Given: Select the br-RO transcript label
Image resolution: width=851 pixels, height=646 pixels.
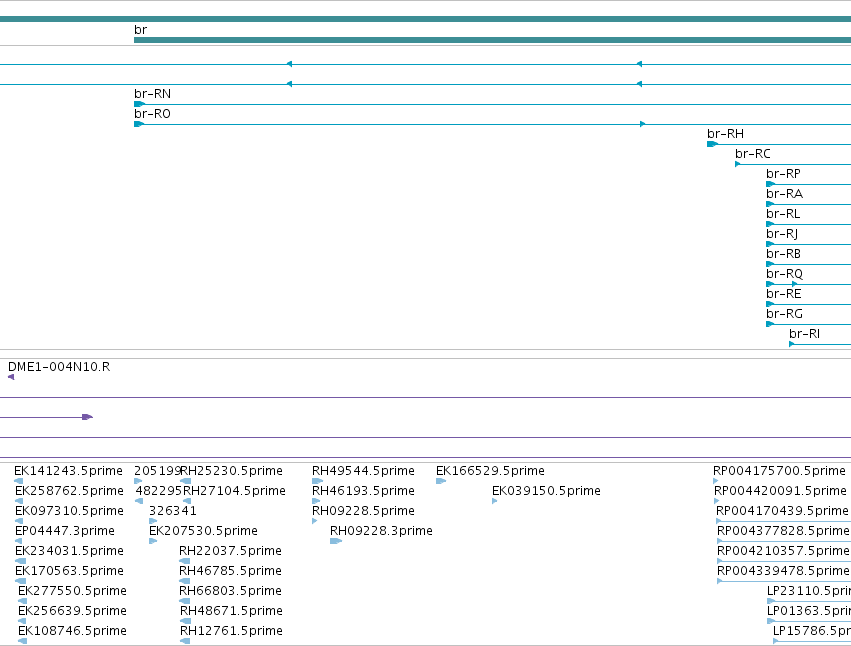Looking at the screenshot, I should (x=153, y=114).
